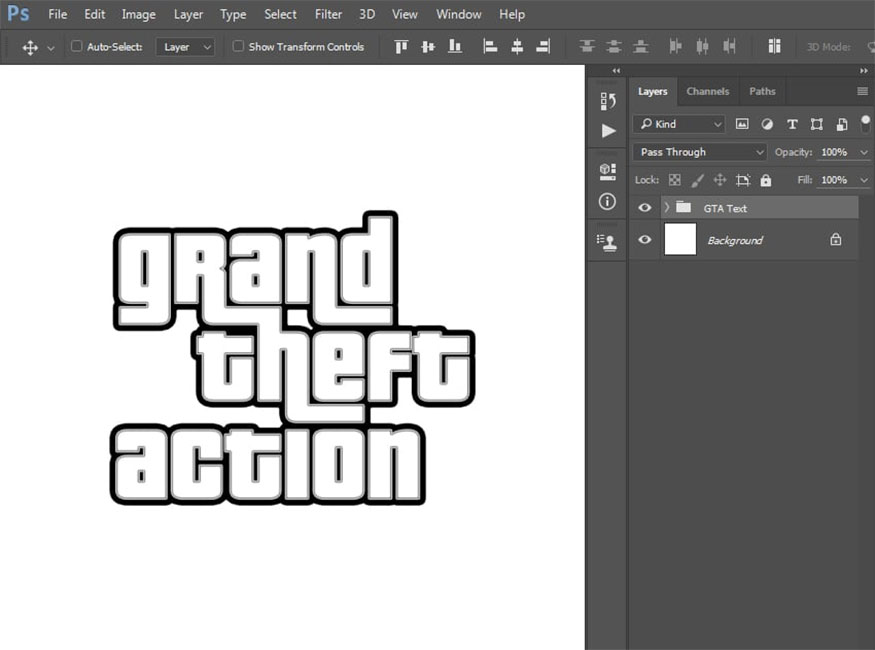Click the lock transparent pixels icon
The image size is (875, 650).
click(x=675, y=180)
